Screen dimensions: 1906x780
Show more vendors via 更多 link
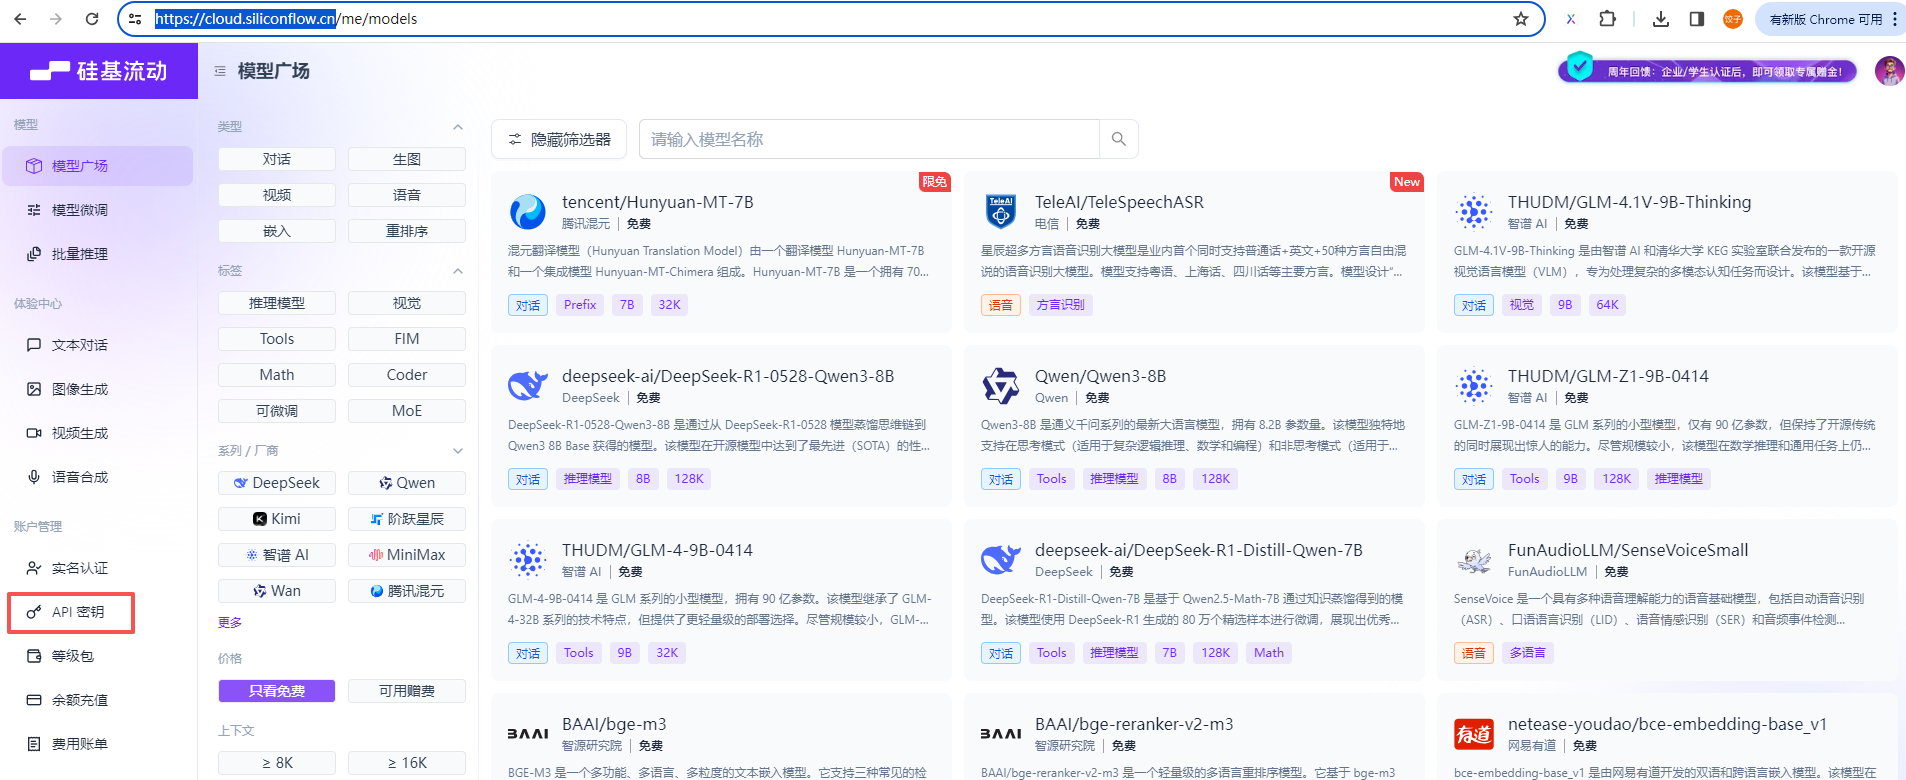[x=230, y=622]
